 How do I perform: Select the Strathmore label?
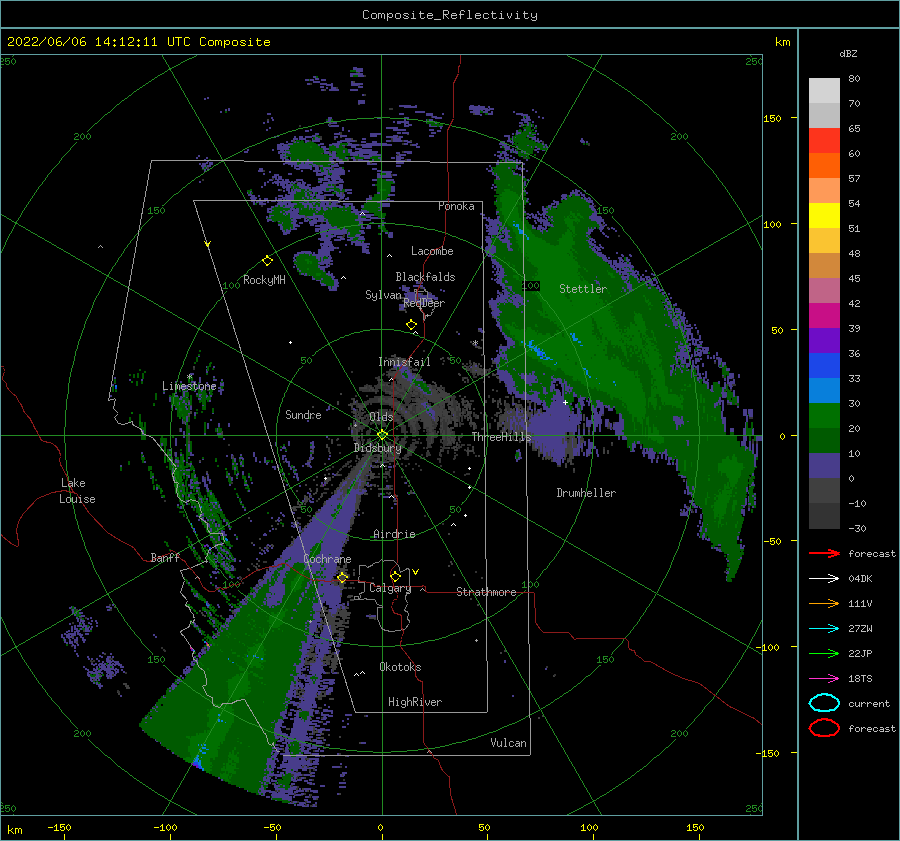486,592
